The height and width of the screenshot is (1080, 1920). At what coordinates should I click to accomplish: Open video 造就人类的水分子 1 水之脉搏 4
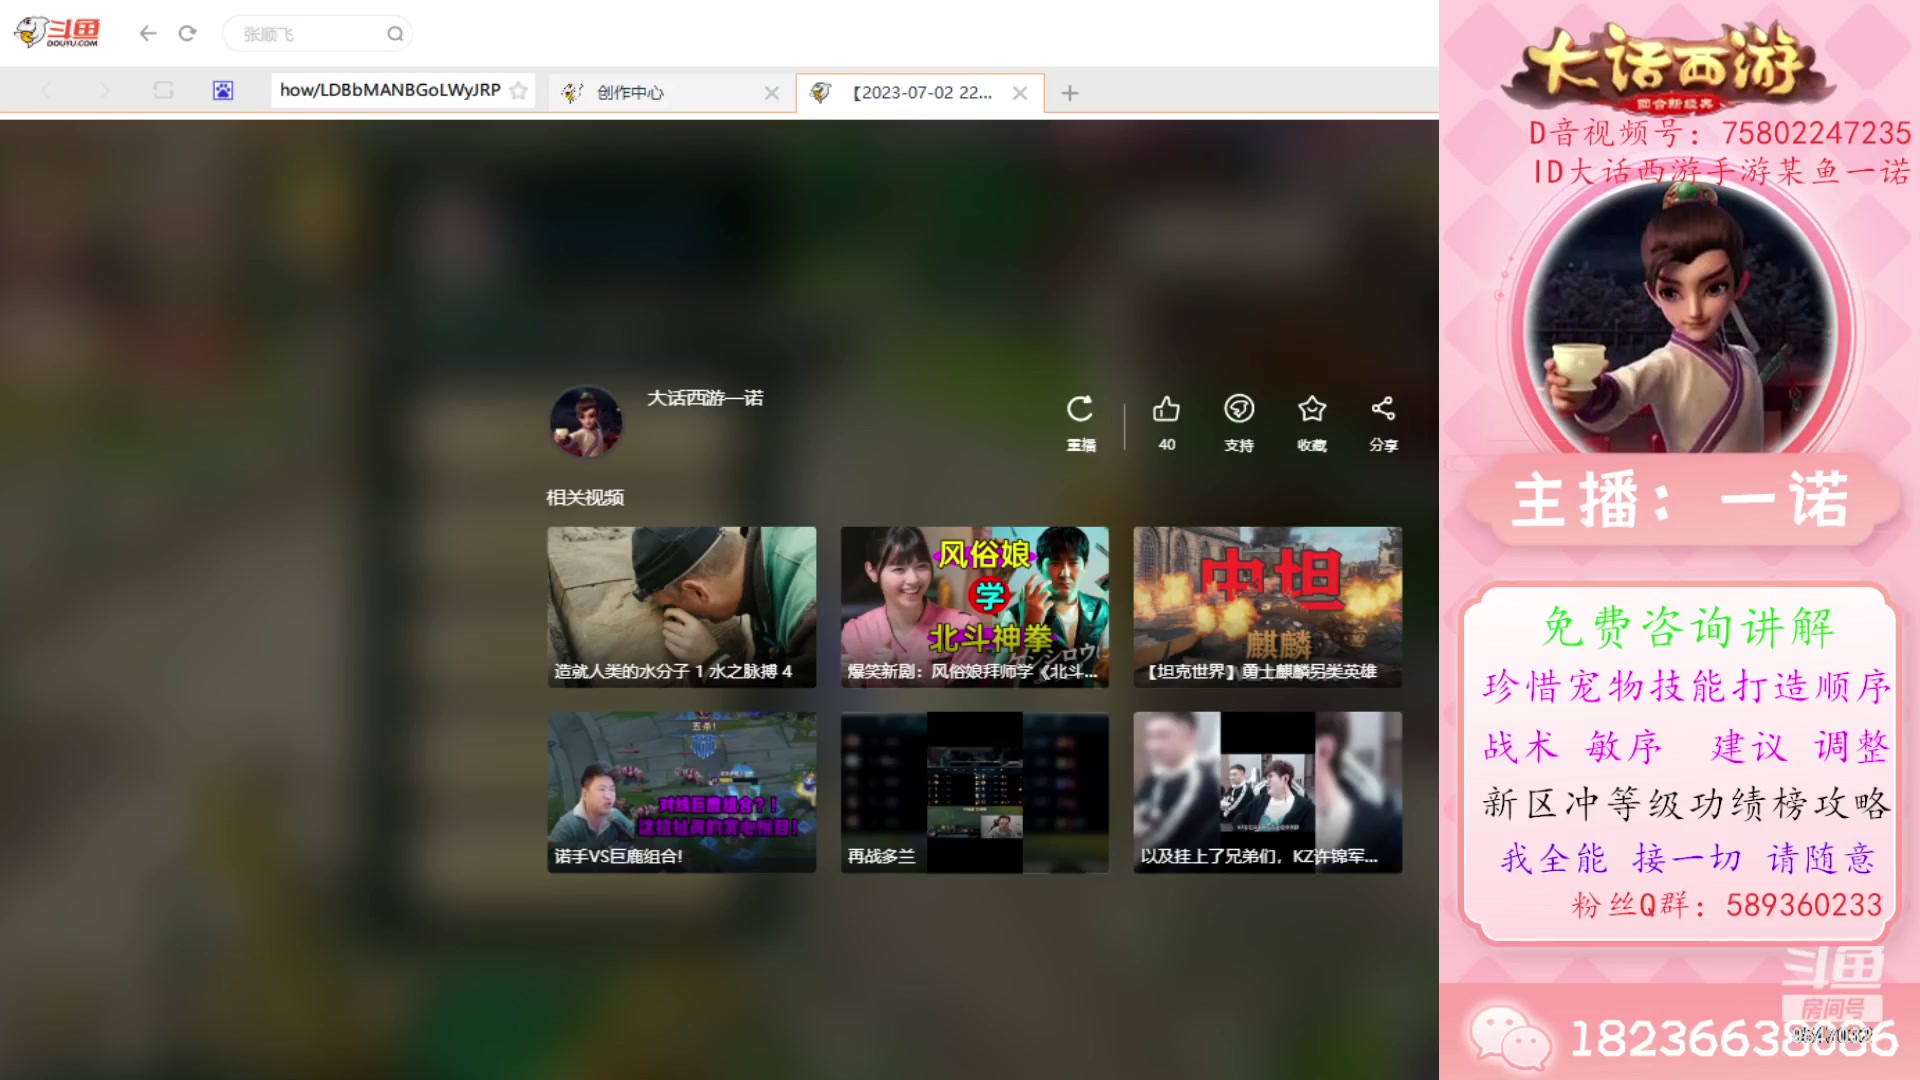click(x=682, y=607)
